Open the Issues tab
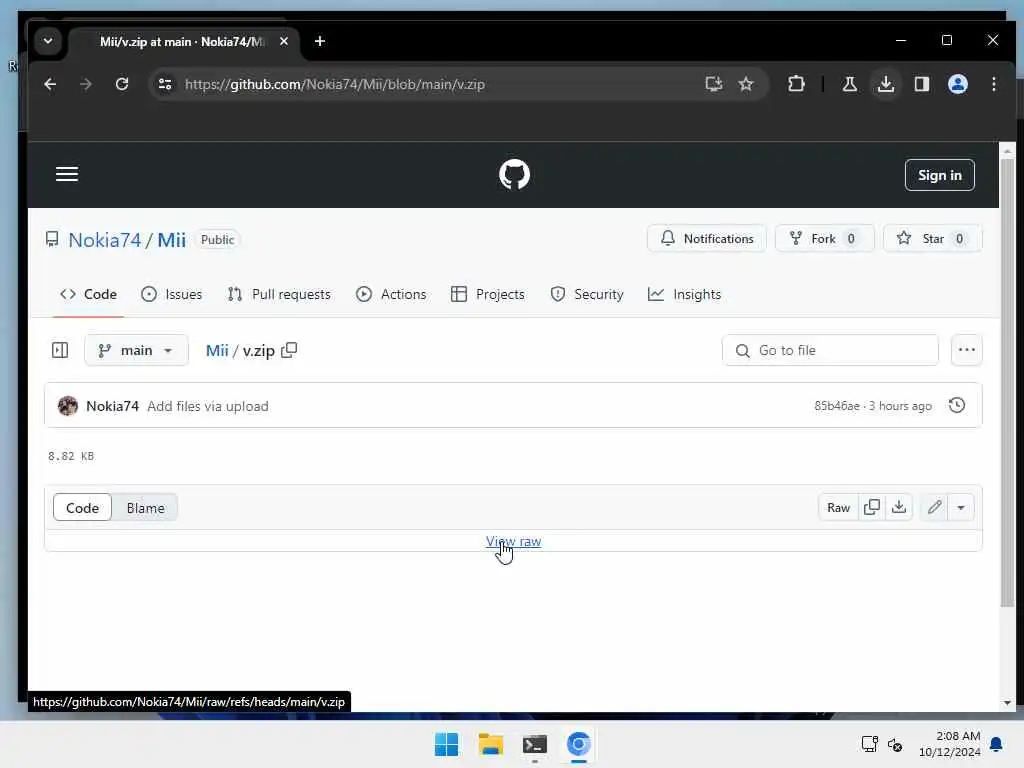The height and width of the screenshot is (768, 1024). (172, 295)
